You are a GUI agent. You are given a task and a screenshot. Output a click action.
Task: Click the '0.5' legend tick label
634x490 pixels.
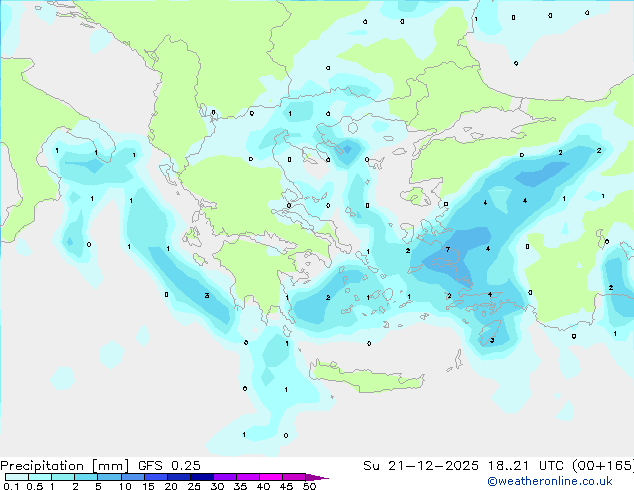coord(34,486)
